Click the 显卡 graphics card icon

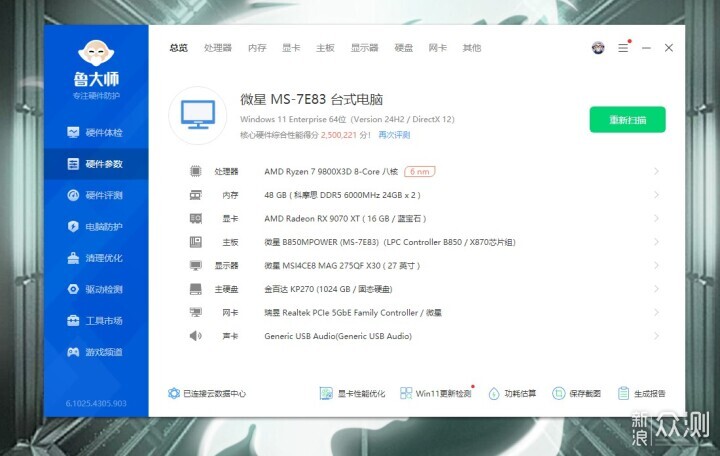[196, 219]
